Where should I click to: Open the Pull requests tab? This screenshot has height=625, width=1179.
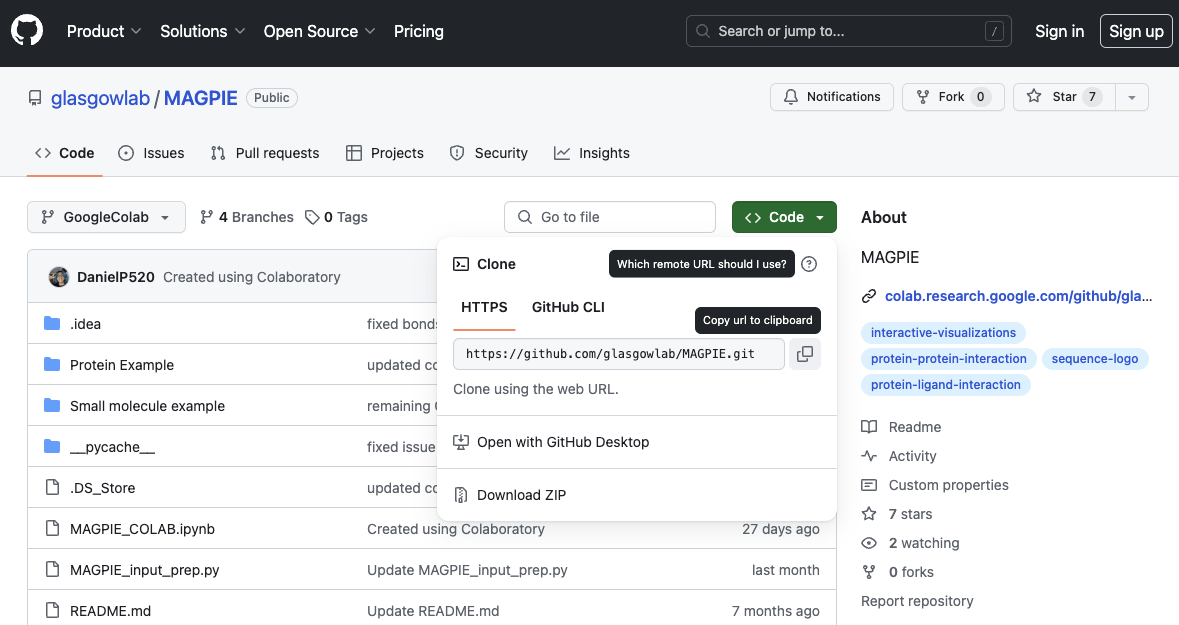click(x=265, y=153)
